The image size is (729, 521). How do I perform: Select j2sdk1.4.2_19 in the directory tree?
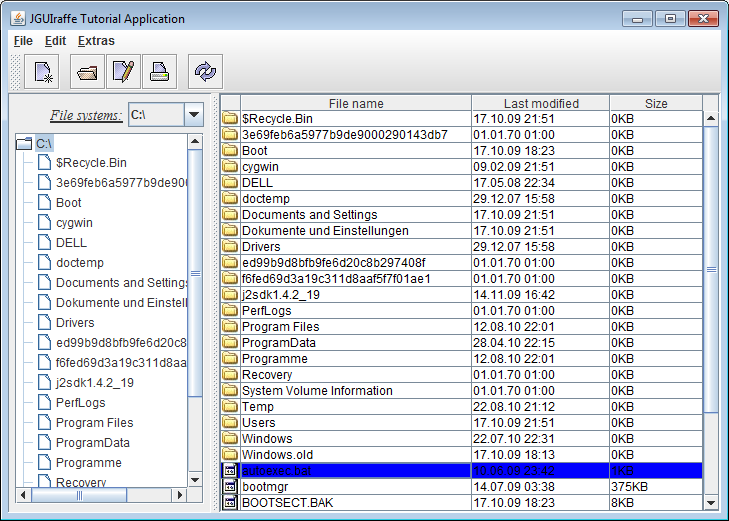point(95,383)
